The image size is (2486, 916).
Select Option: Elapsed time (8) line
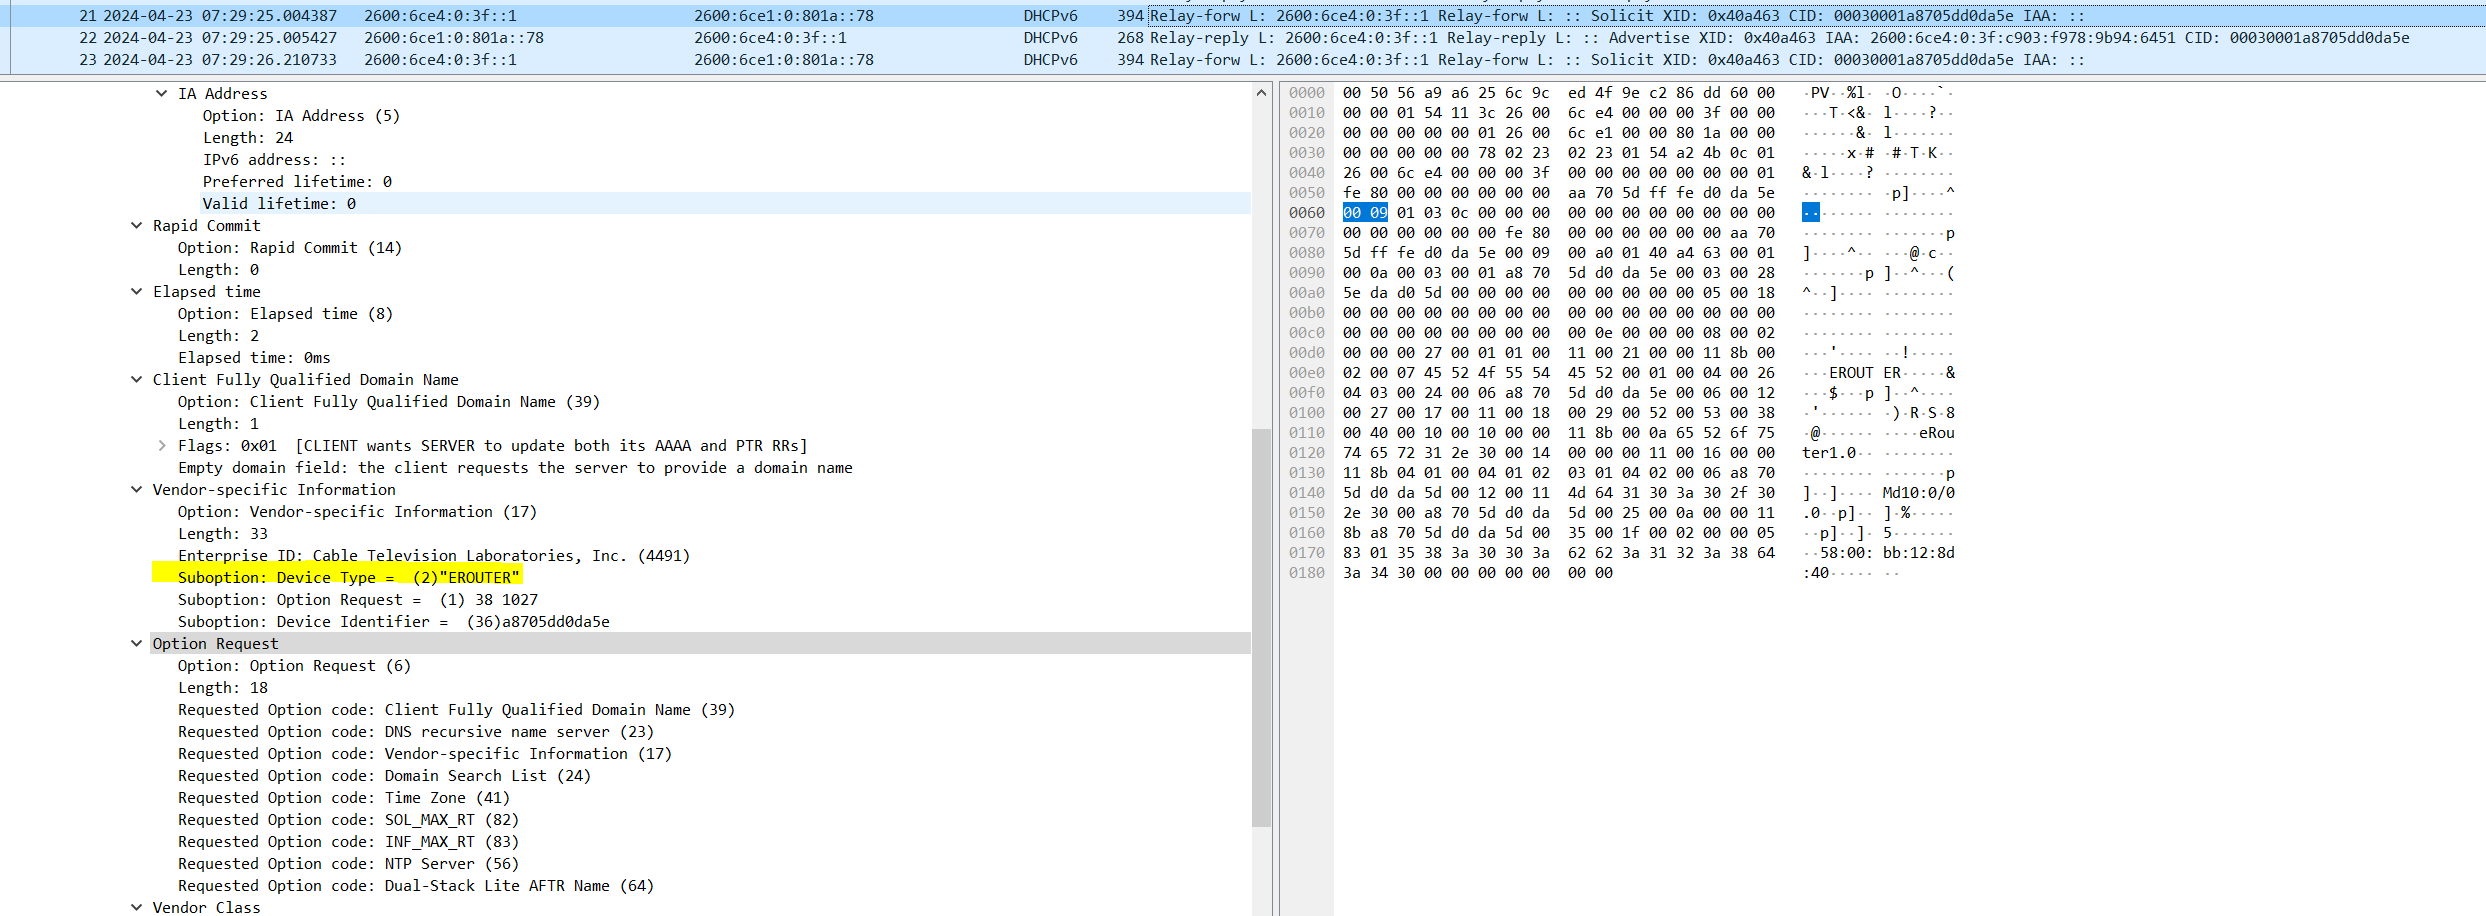(x=285, y=313)
